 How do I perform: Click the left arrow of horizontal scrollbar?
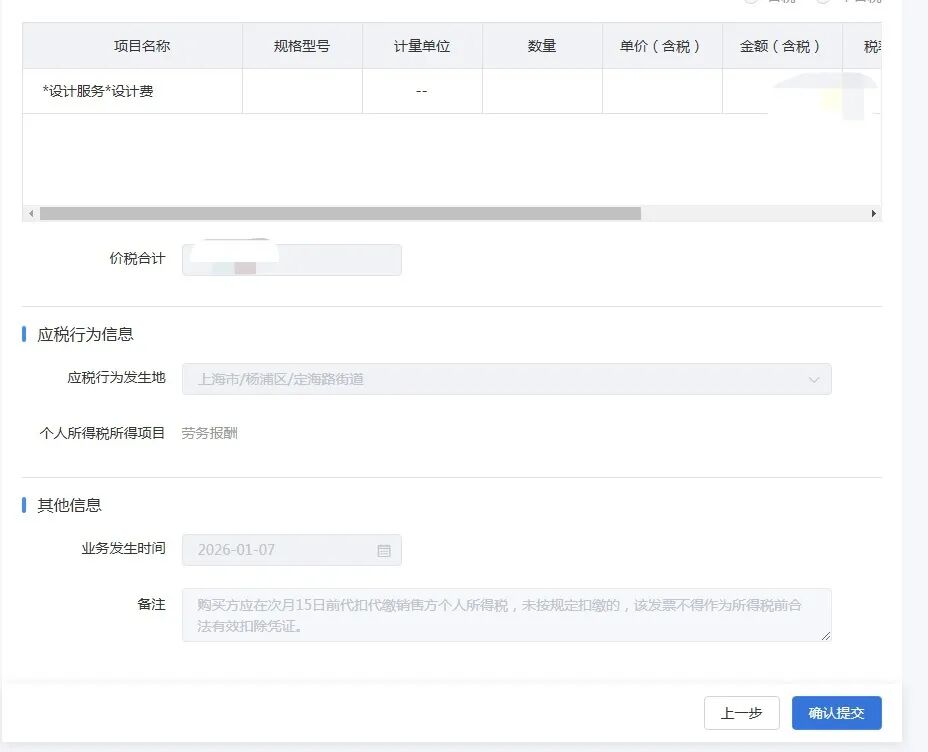click(x=30, y=214)
